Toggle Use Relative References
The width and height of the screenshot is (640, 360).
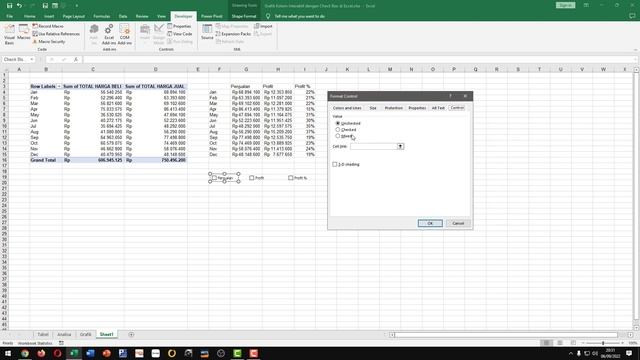pos(56,34)
